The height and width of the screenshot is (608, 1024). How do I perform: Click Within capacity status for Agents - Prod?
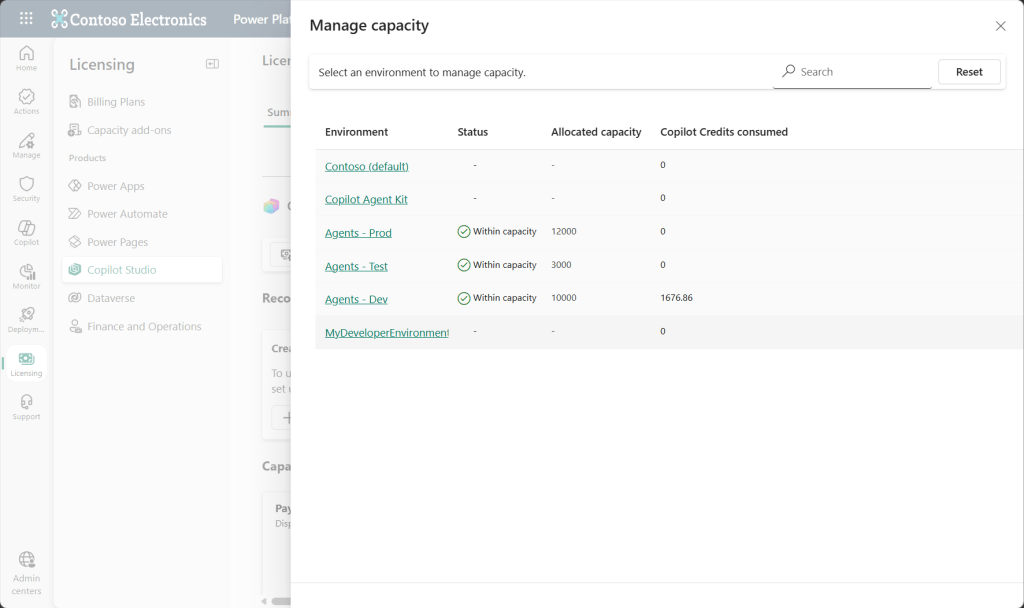click(497, 231)
